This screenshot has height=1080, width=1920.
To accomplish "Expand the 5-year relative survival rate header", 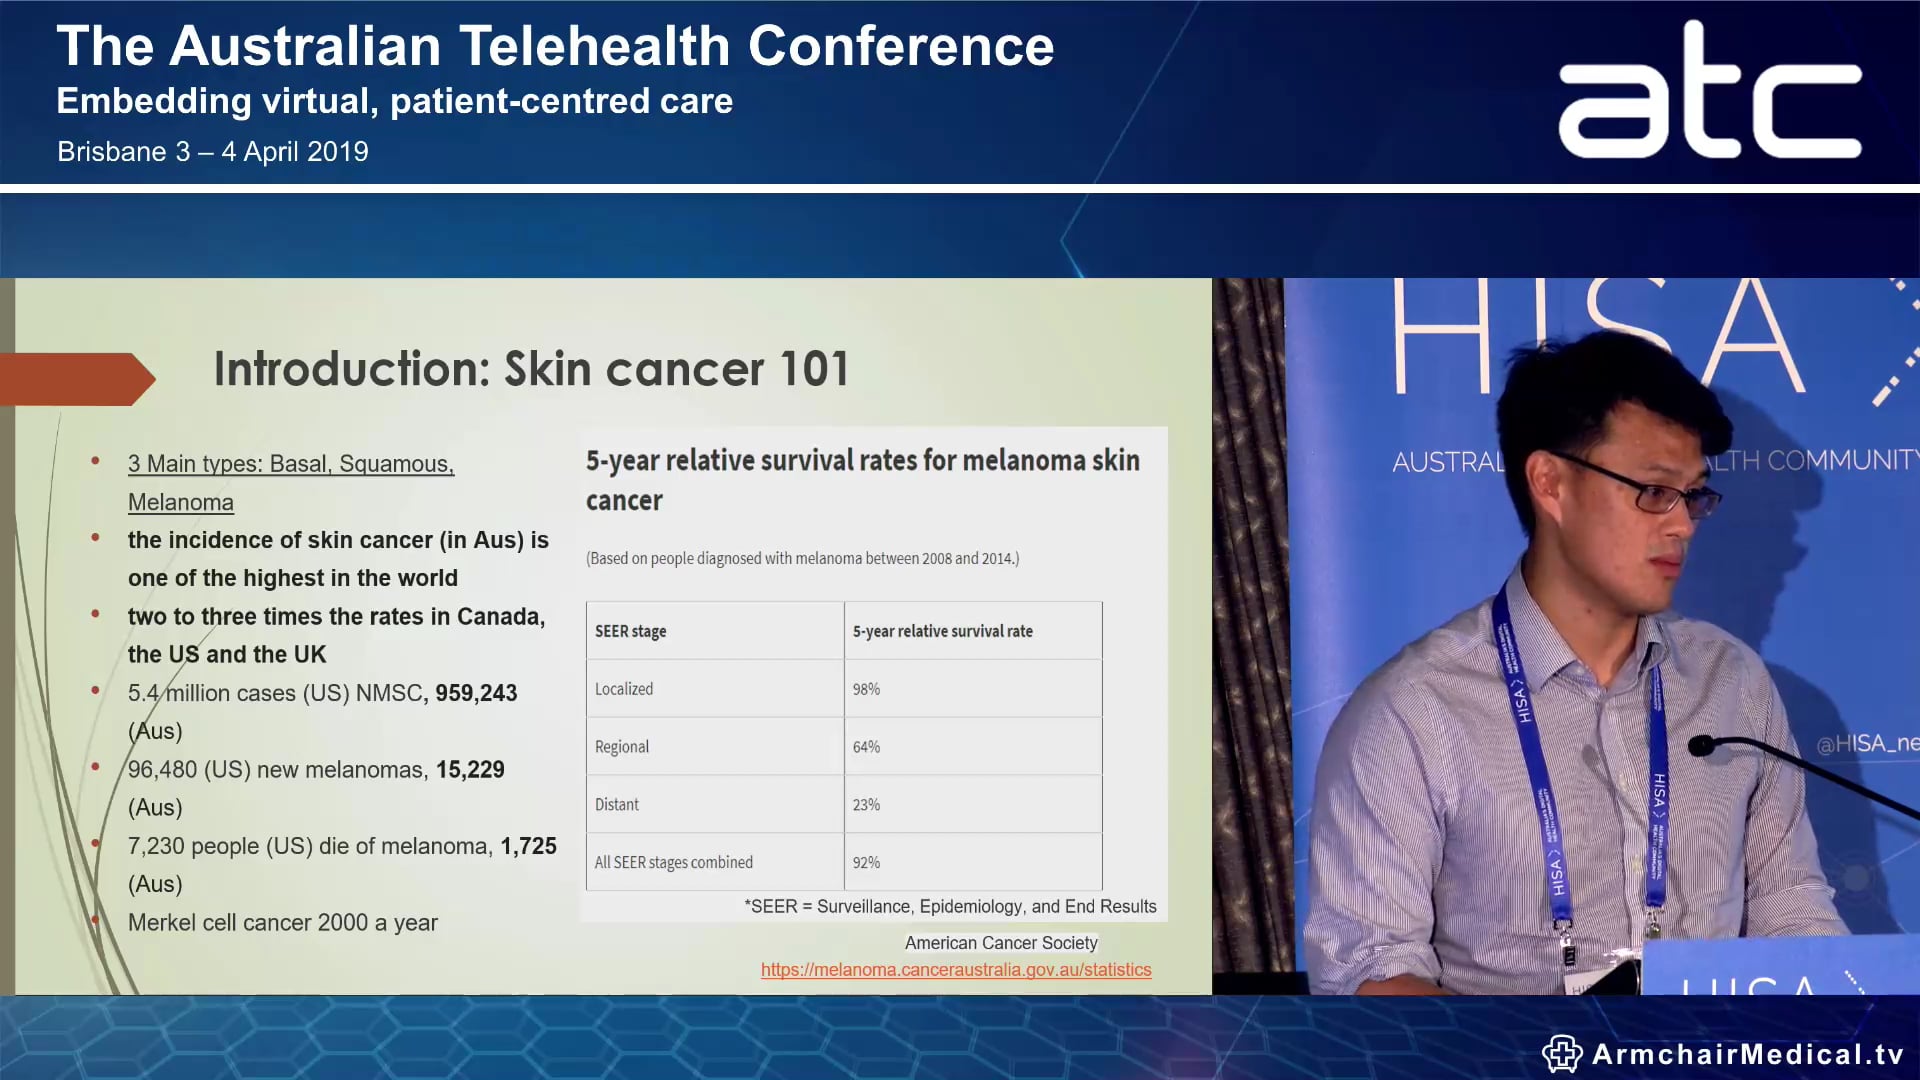I will pyautogui.click(x=944, y=630).
